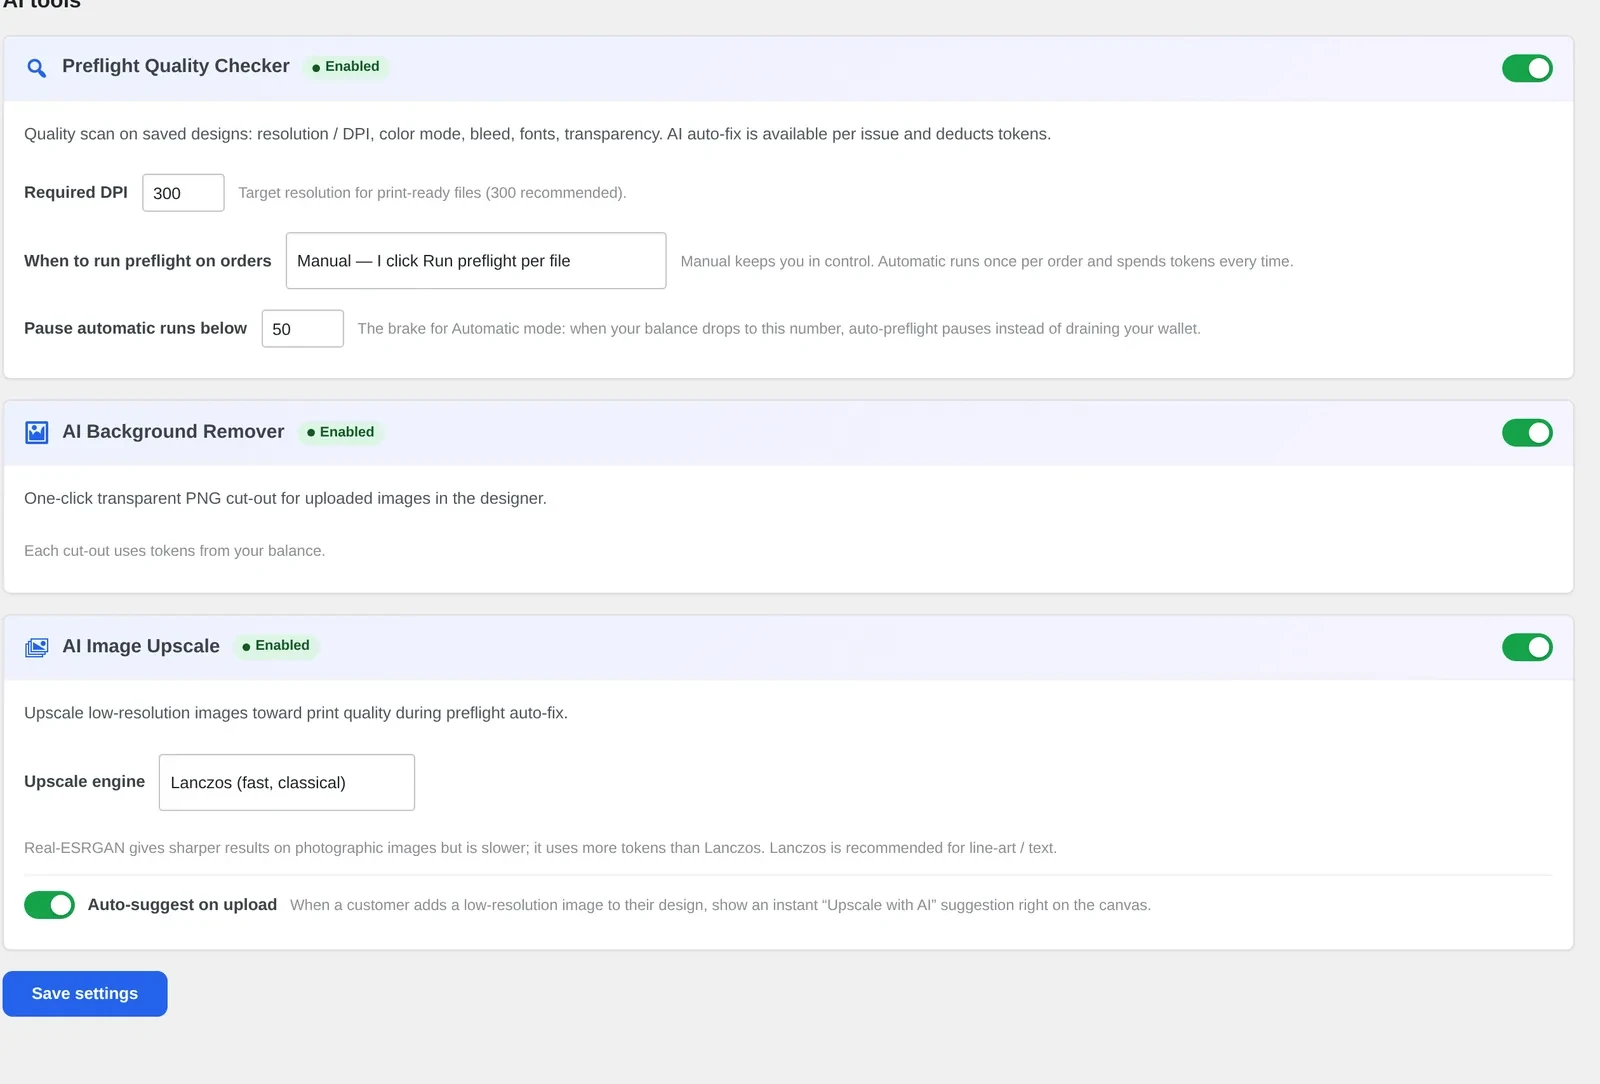Click the 'Upscale low-resolution images toward print quality' description

(x=296, y=713)
